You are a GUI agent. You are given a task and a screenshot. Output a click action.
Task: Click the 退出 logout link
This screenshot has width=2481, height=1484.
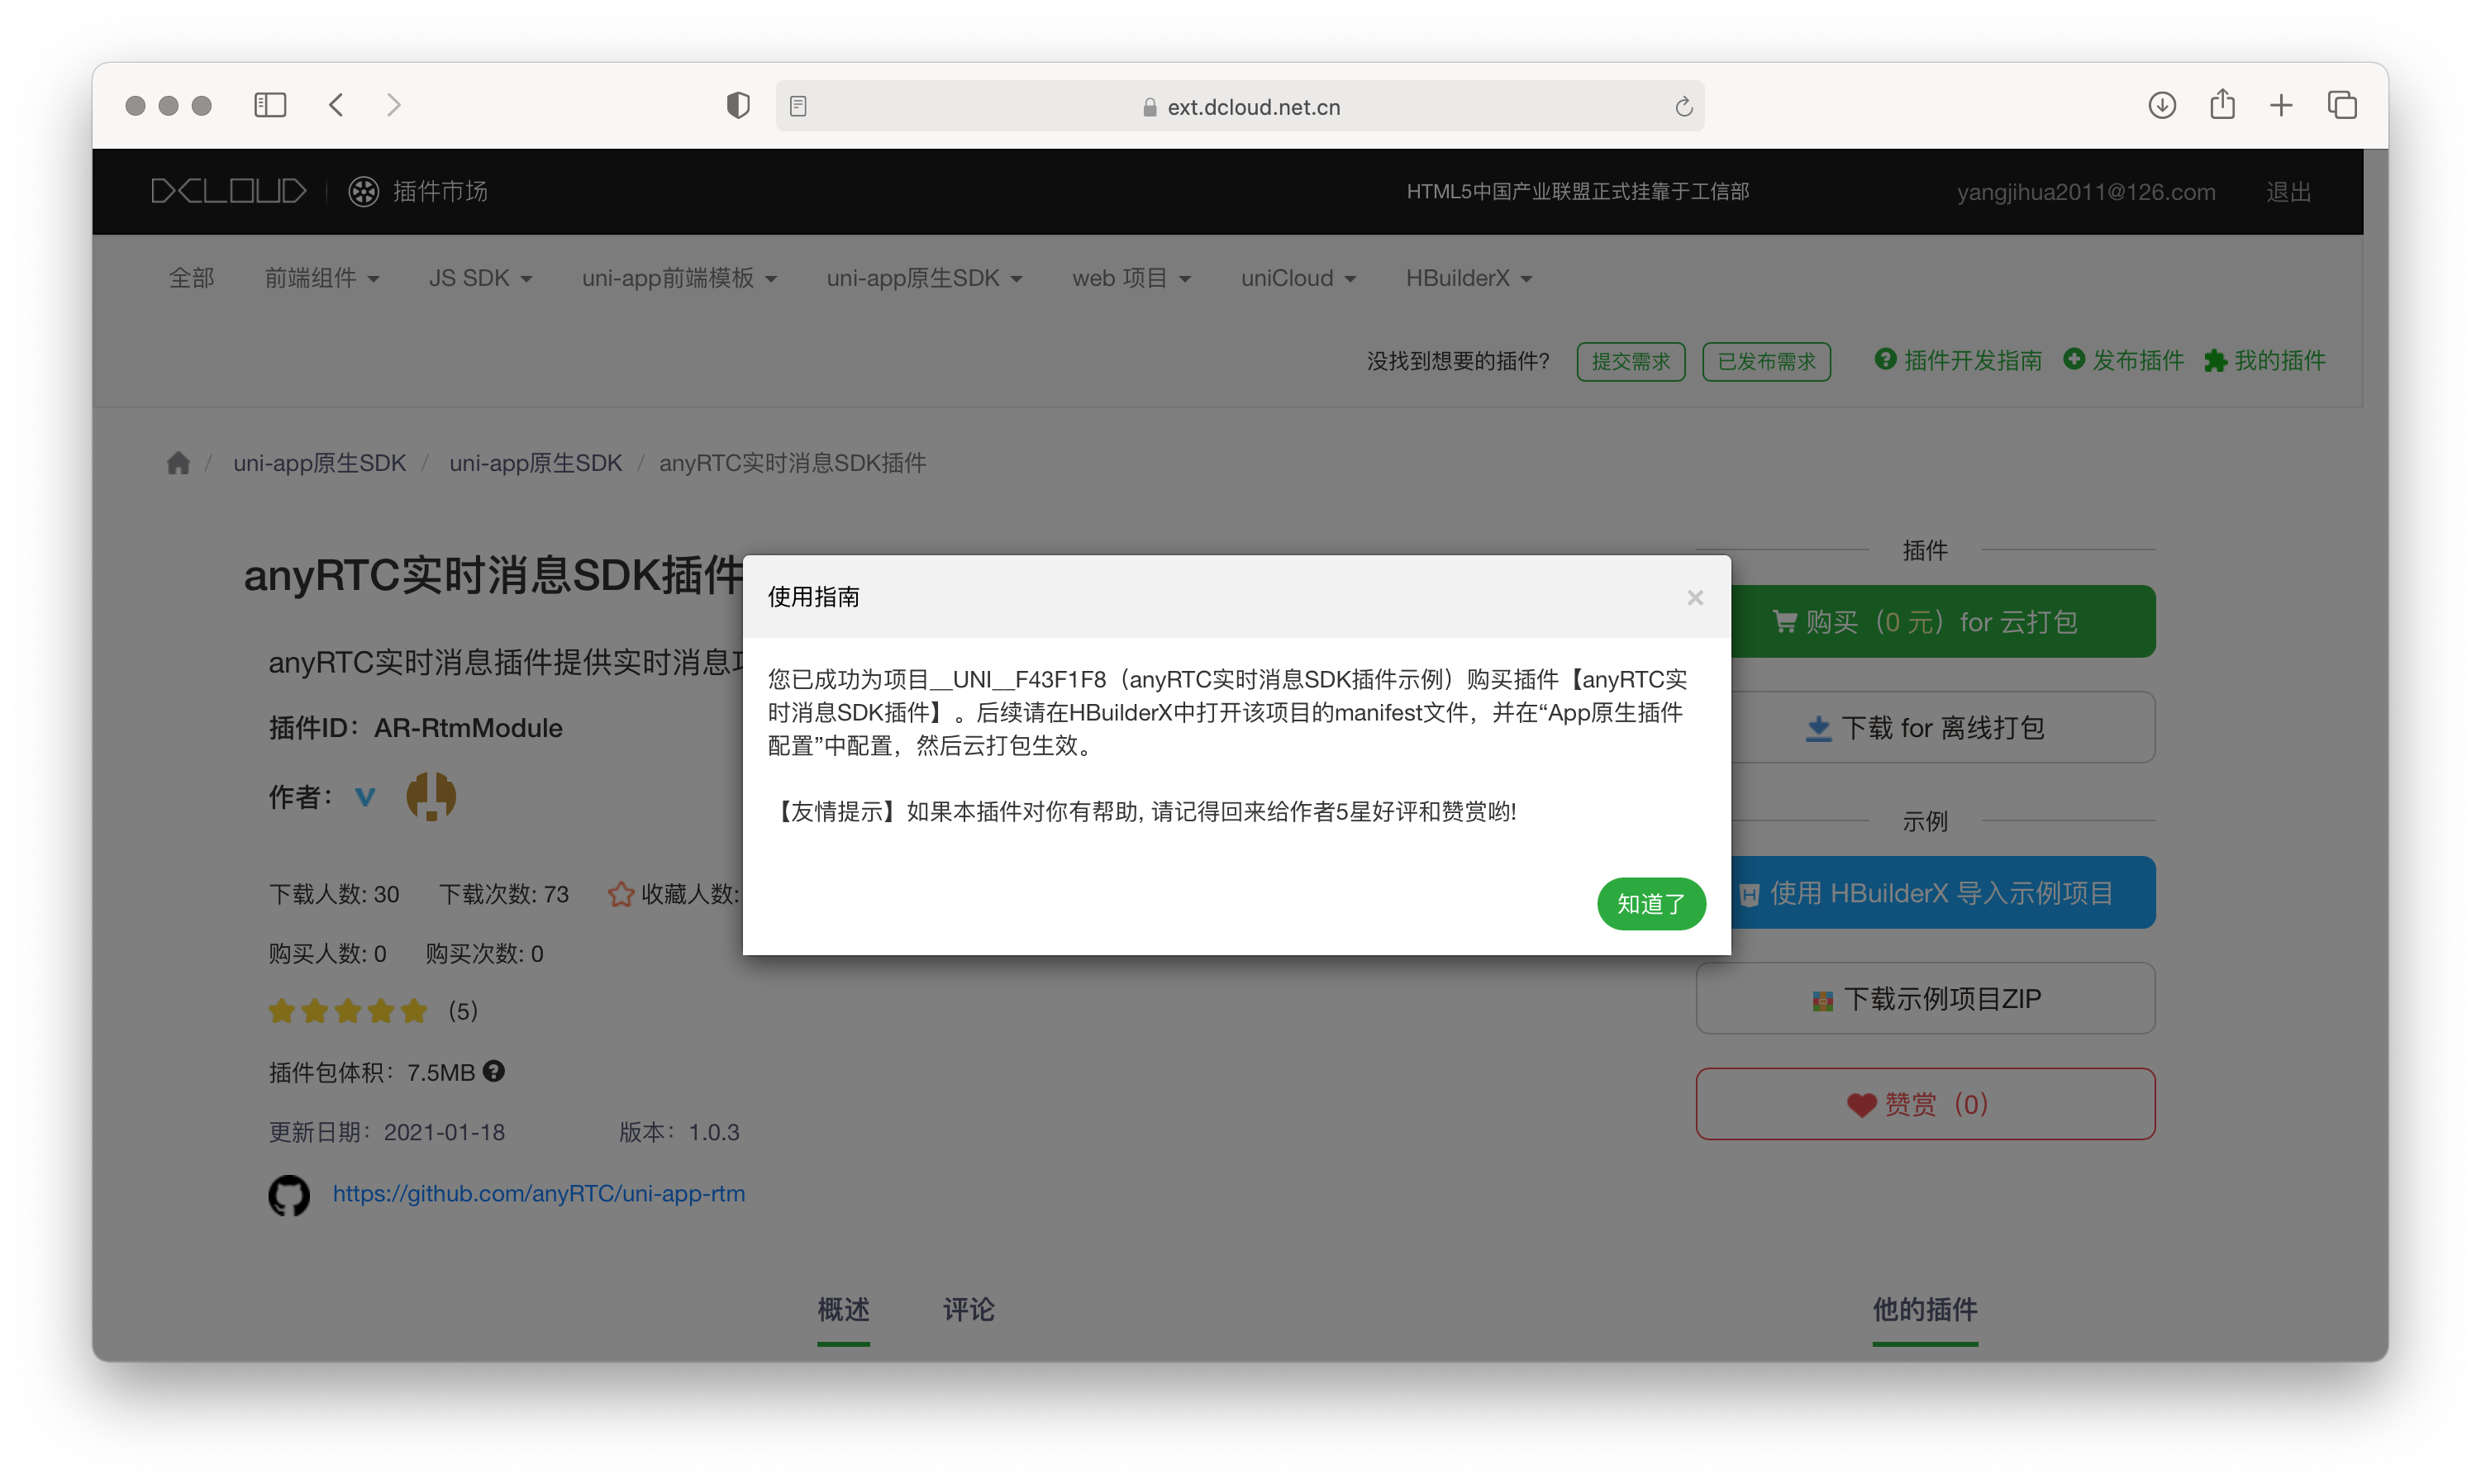2288,191
